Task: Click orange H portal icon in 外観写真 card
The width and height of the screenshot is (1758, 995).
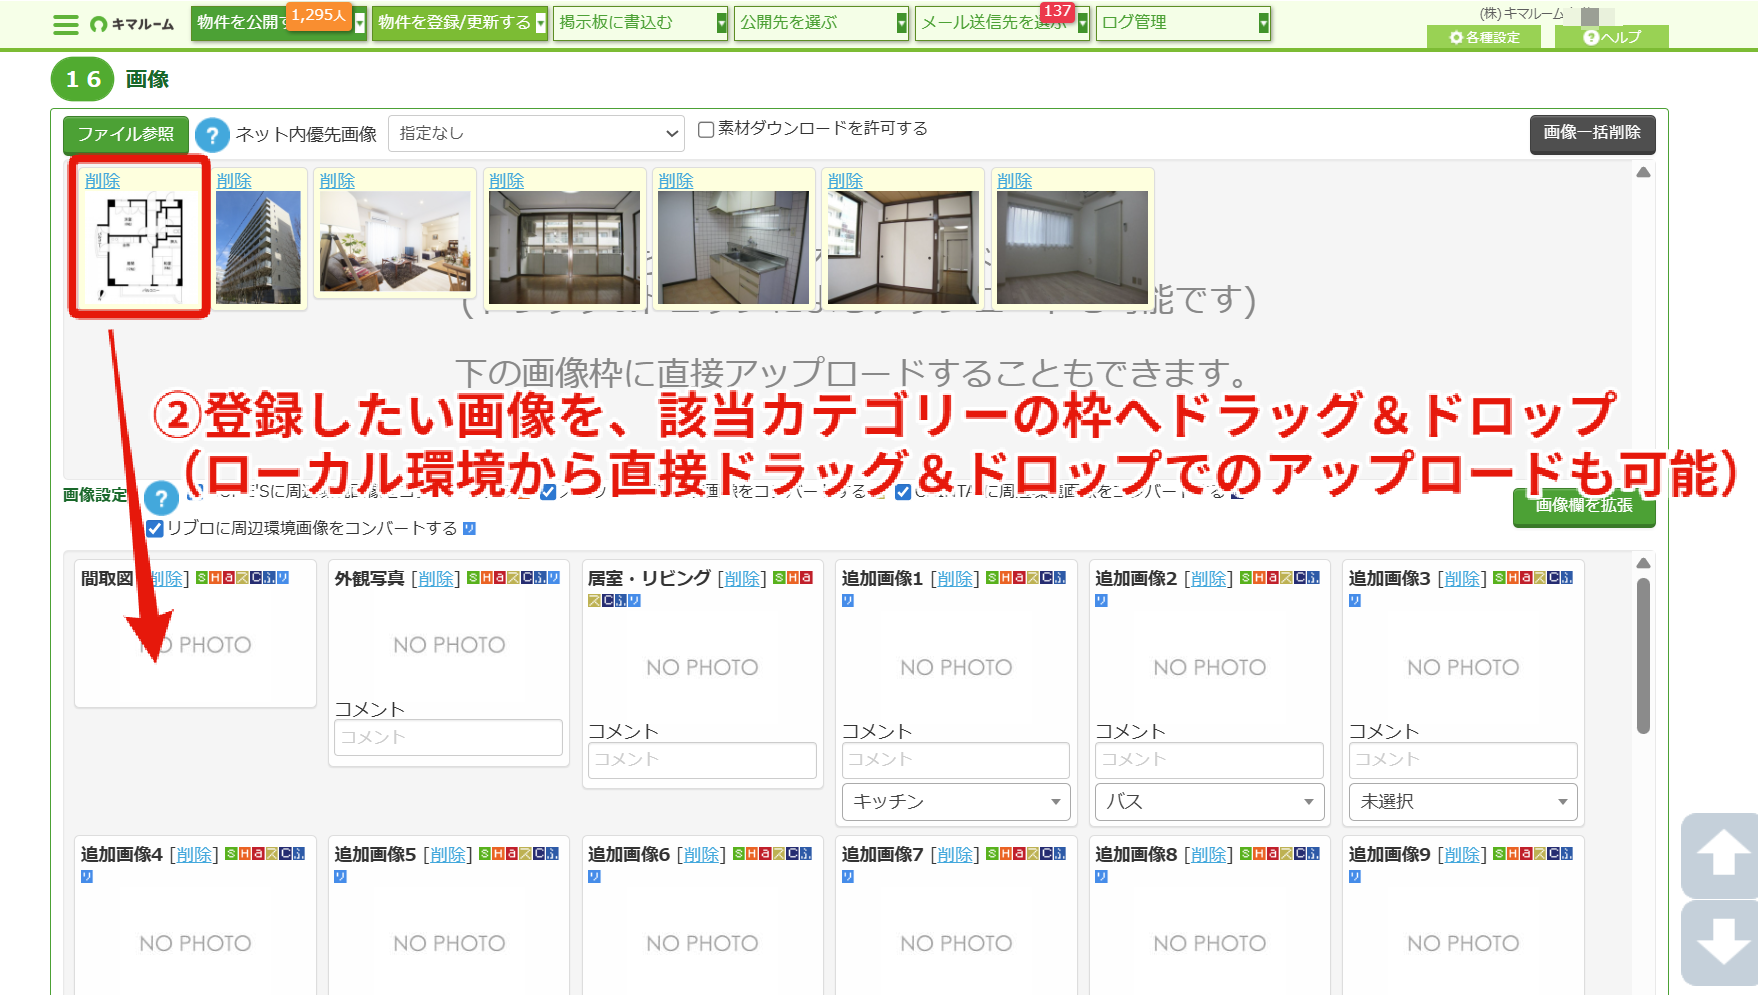Action: pos(487,578)
